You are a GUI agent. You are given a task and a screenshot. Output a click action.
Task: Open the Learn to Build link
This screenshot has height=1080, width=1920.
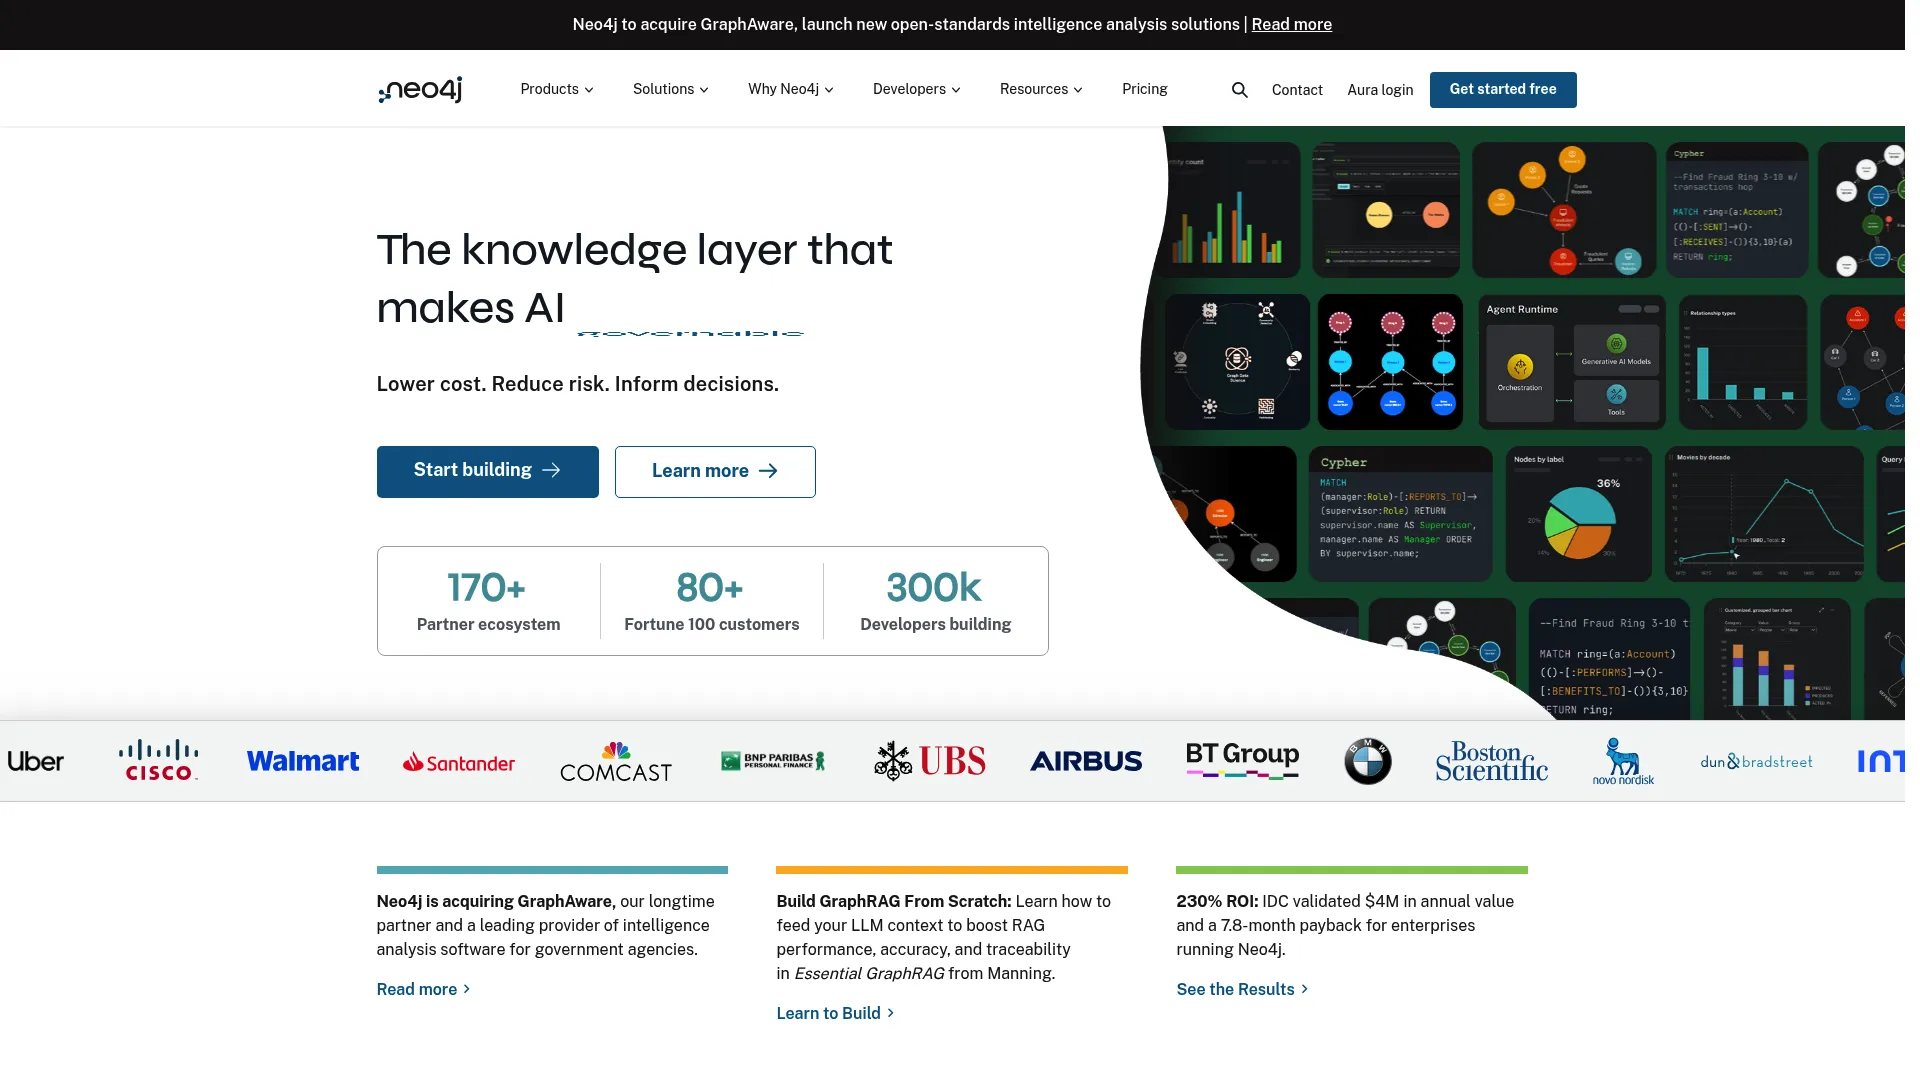pos(835,1014)
